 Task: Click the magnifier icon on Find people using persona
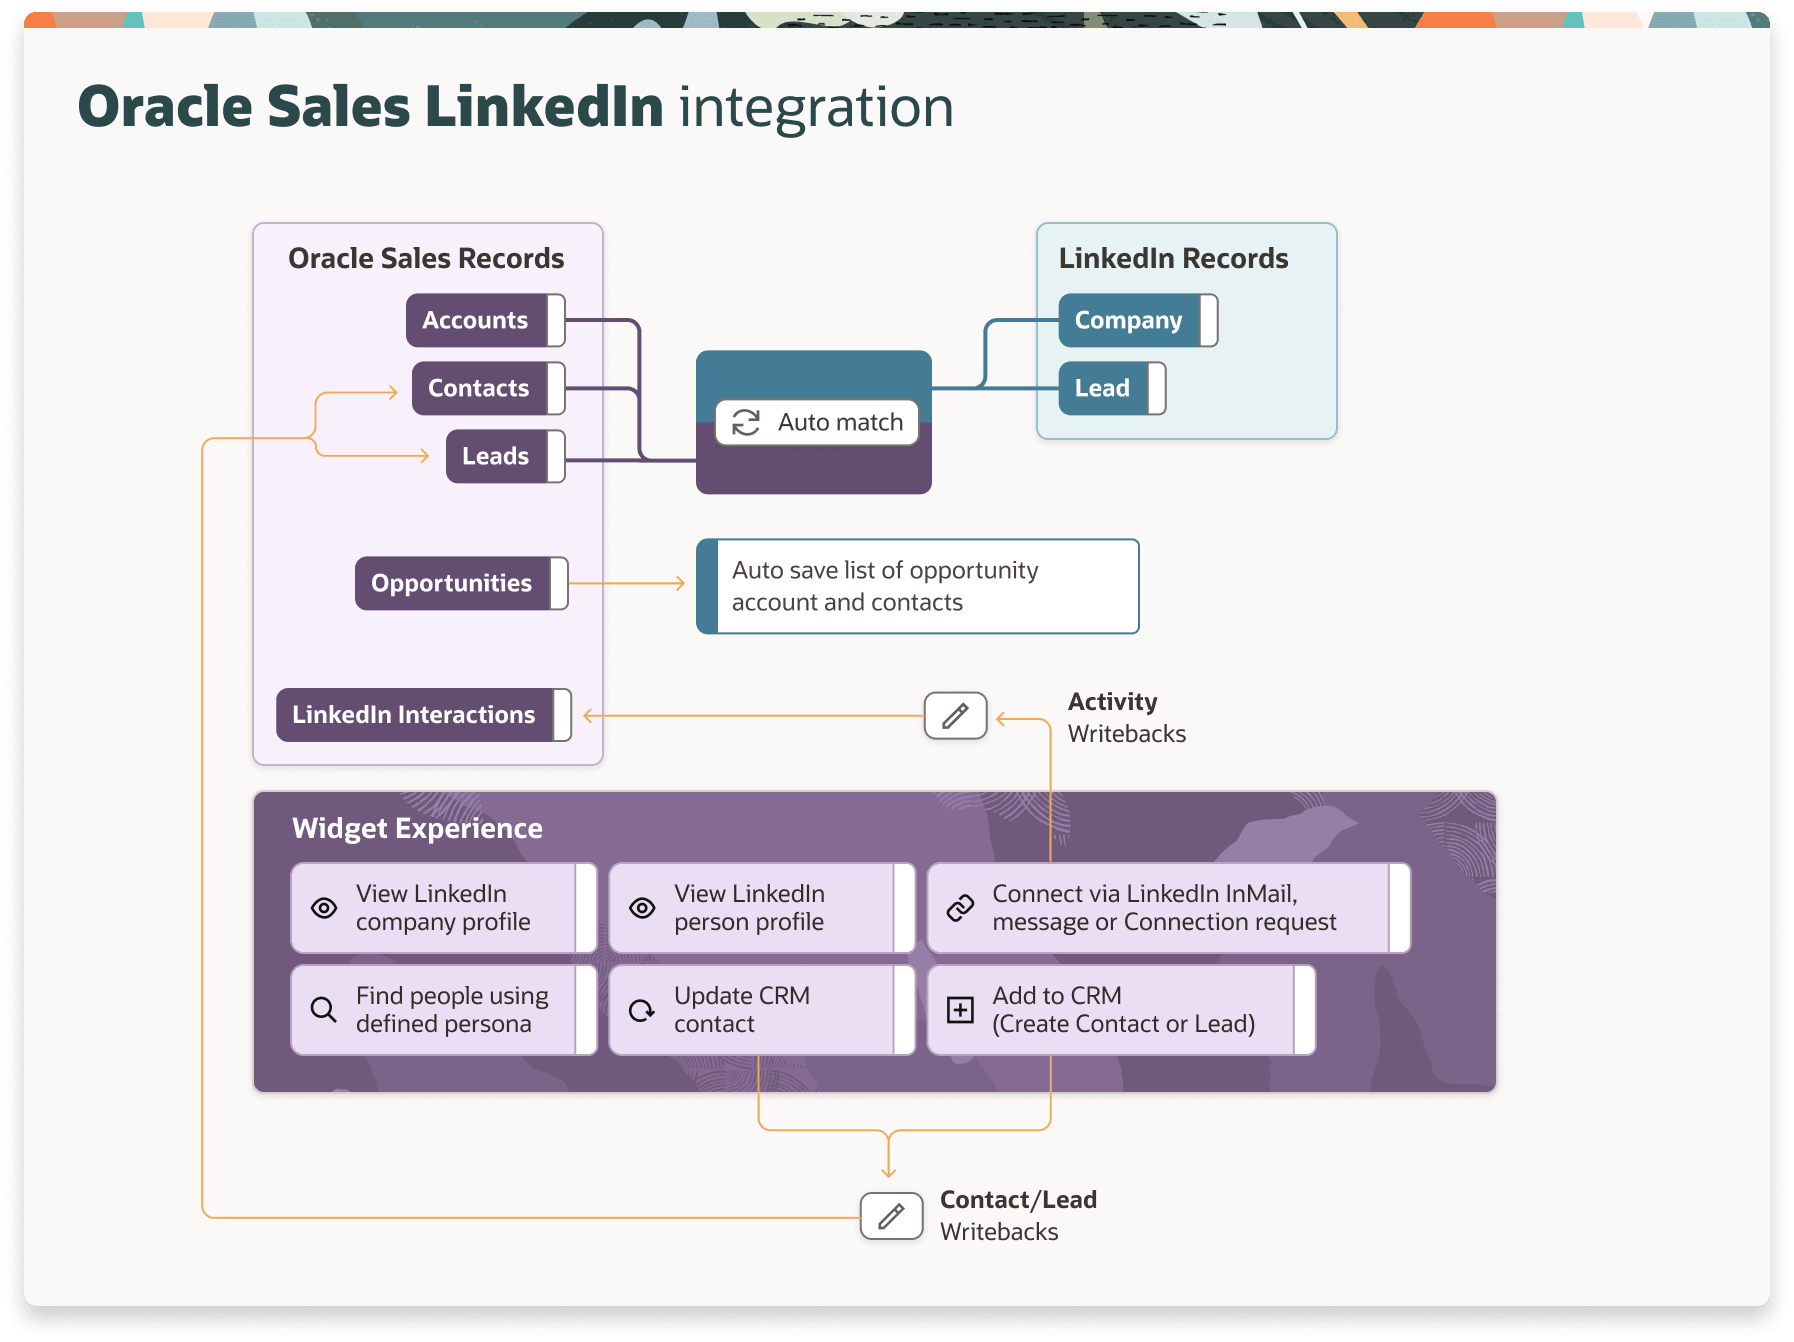click(323, 1010)
